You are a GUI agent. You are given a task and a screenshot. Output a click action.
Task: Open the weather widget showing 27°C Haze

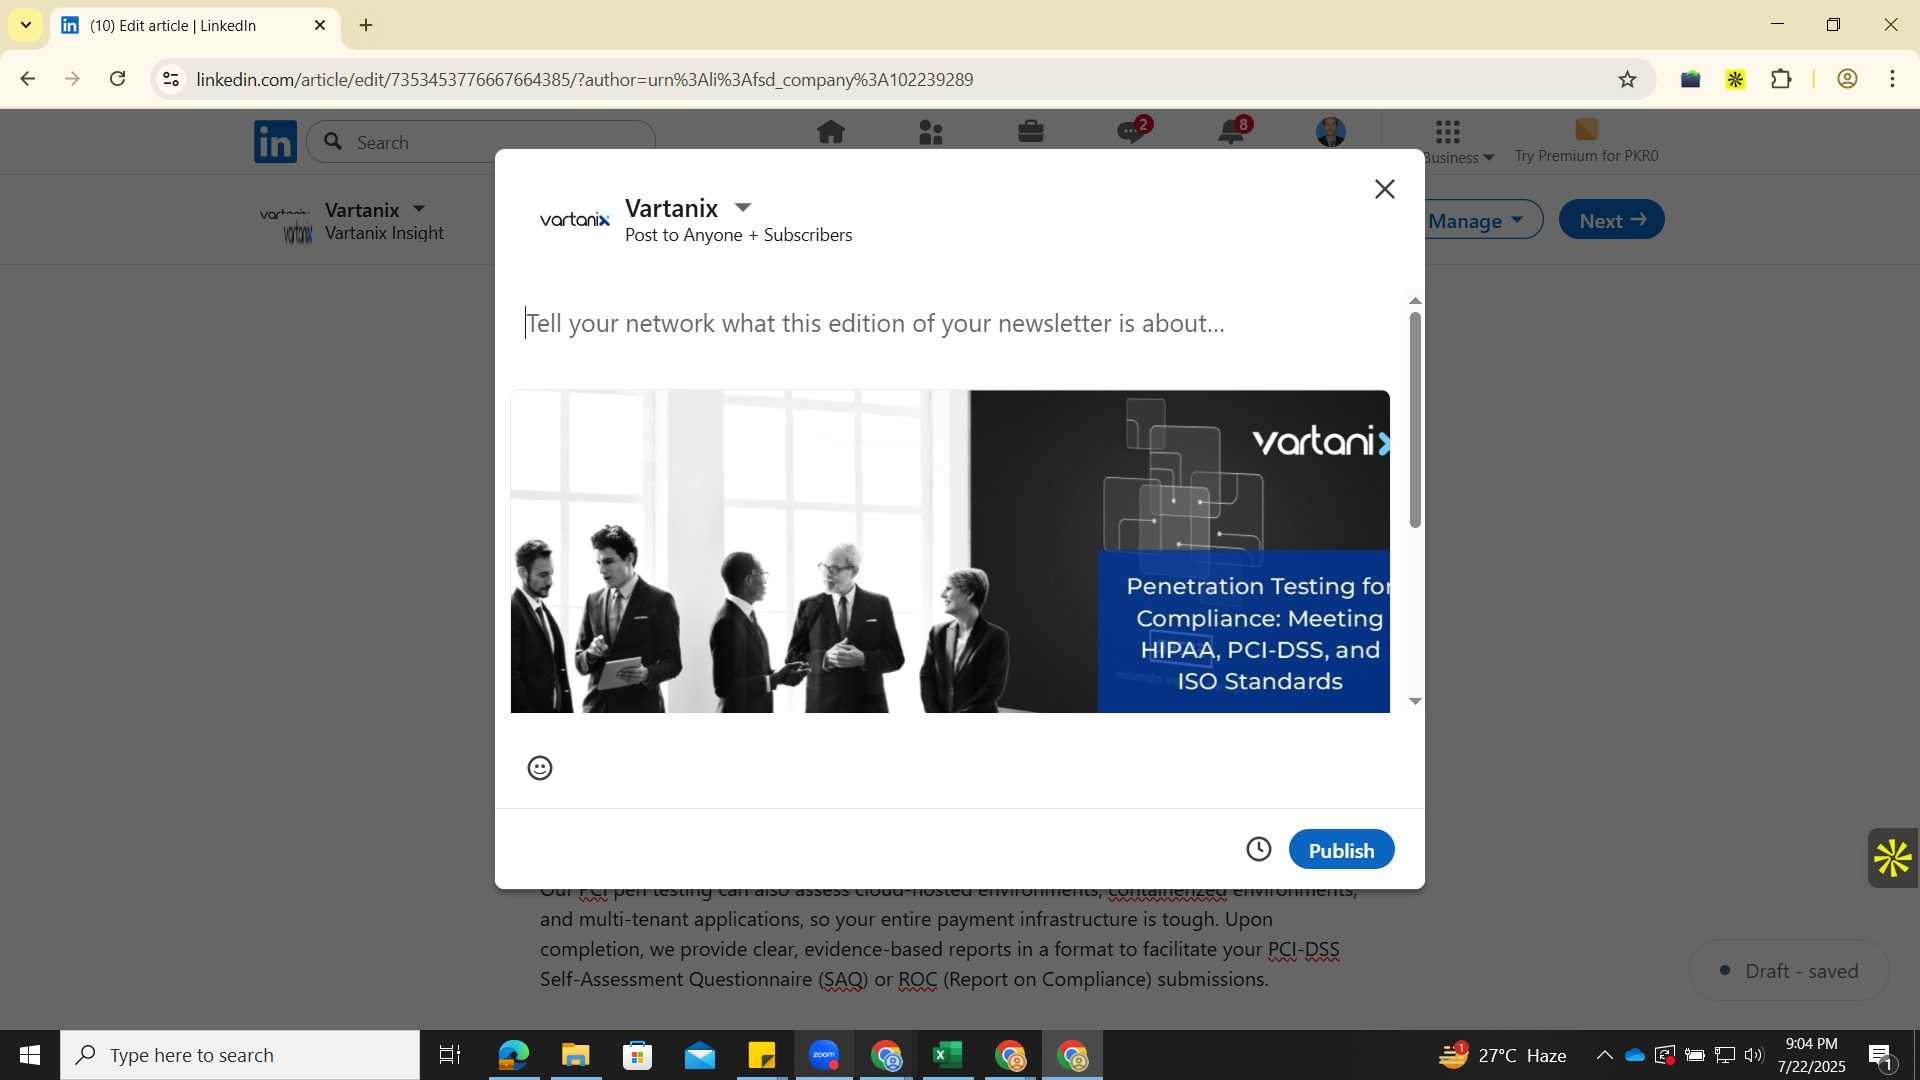1503,1055
